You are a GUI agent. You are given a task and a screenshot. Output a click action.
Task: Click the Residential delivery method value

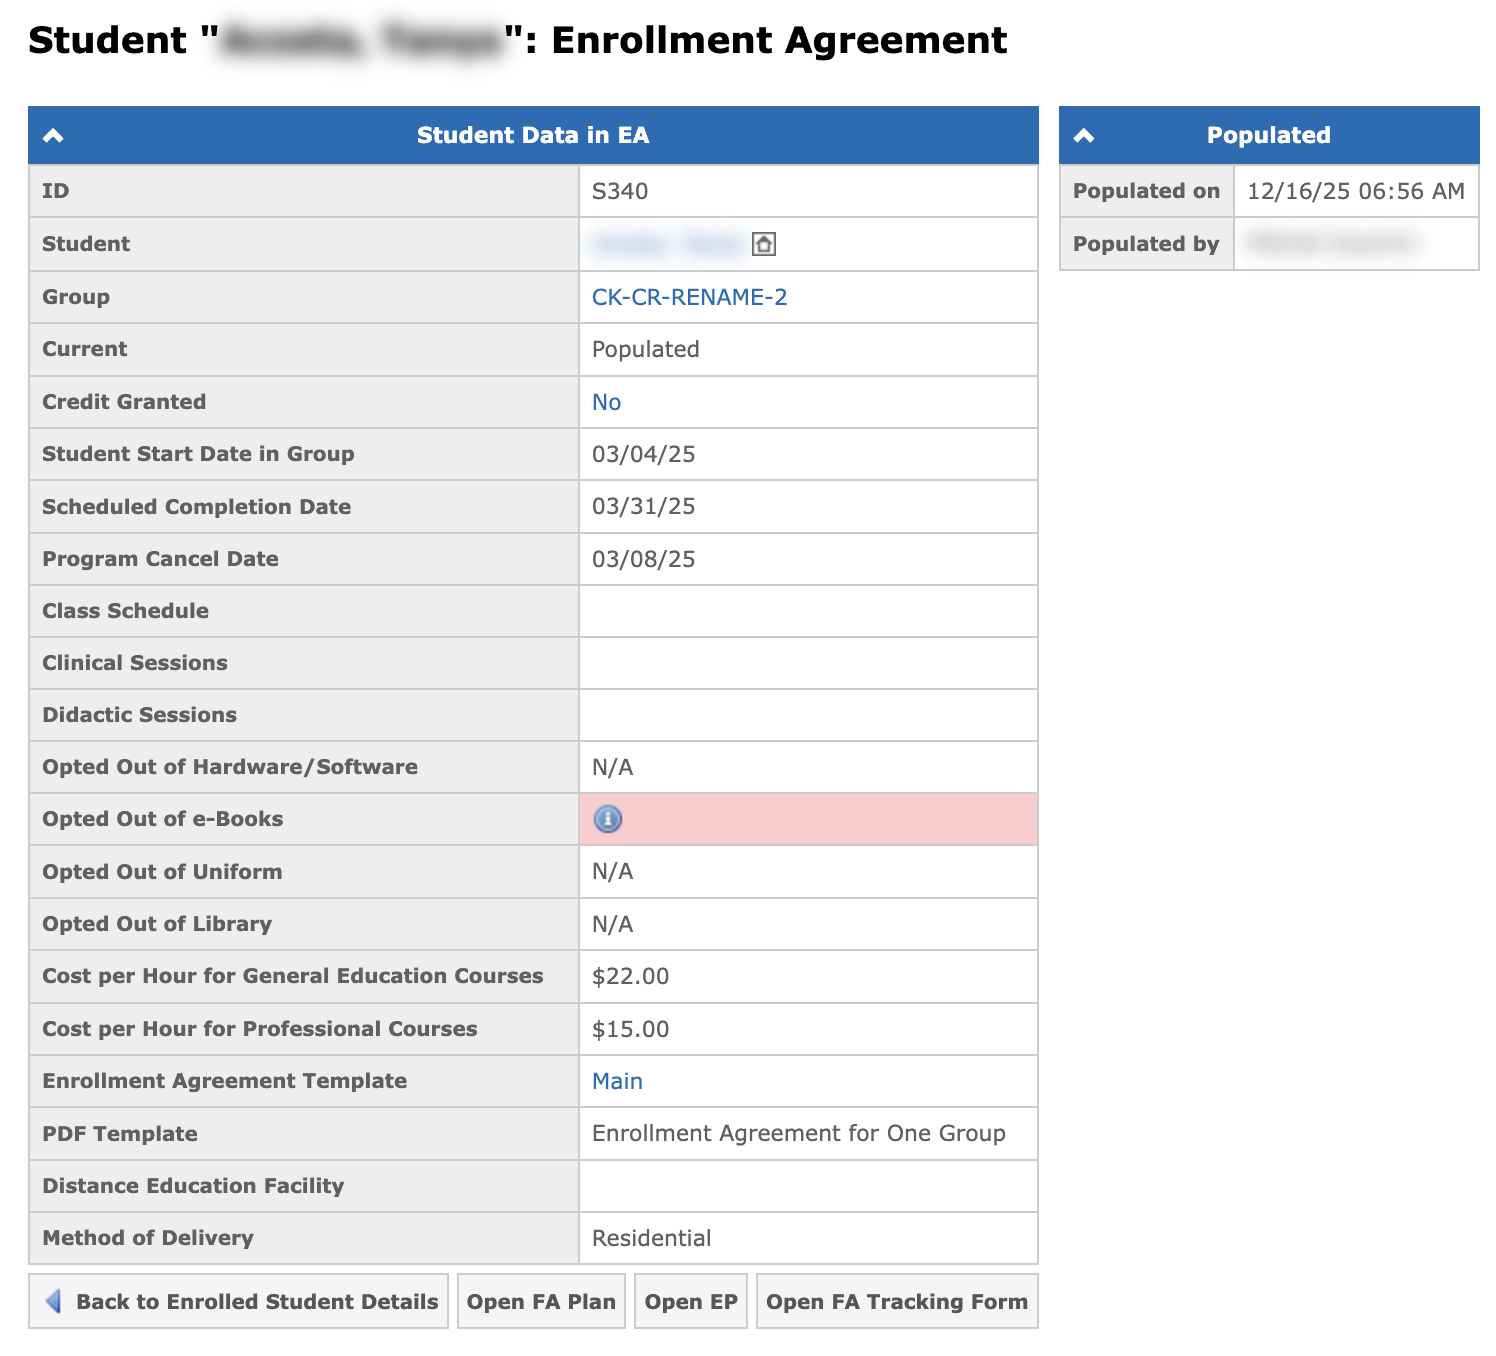pyautogui.click(x=651, y=1238)
